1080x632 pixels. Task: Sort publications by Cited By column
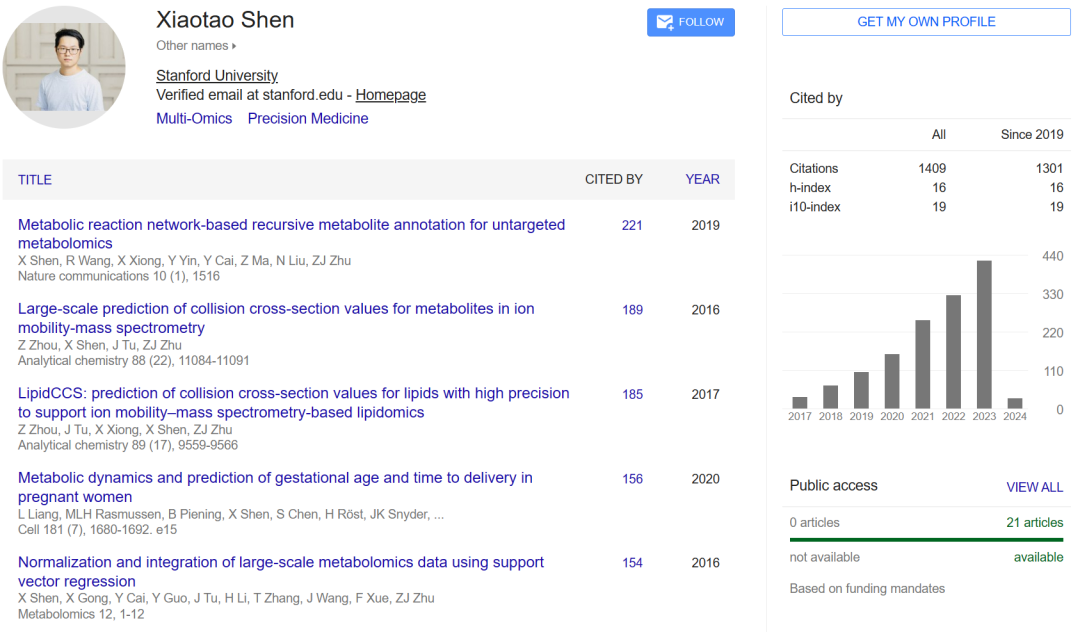[x=613, y=179]
